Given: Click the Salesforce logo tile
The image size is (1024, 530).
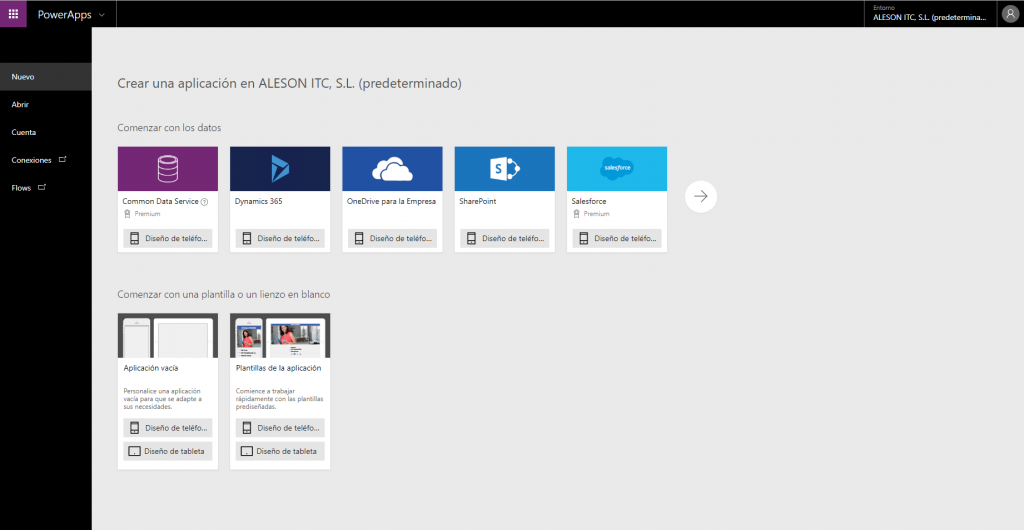Looking at the screenshot, I should [x=617, y=168].
